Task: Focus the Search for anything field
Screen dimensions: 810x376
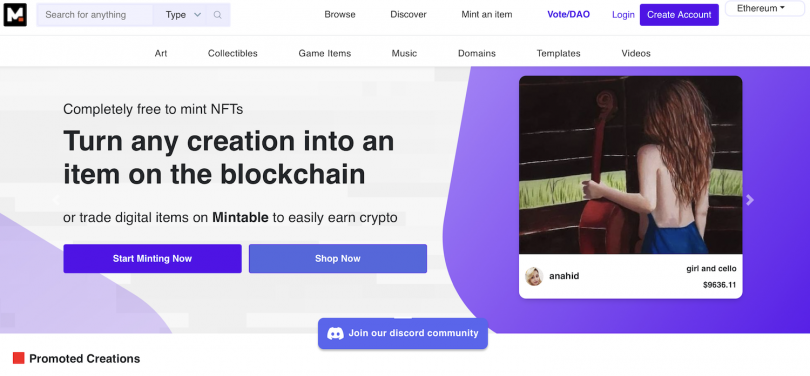Action: (x=95, y=15)
